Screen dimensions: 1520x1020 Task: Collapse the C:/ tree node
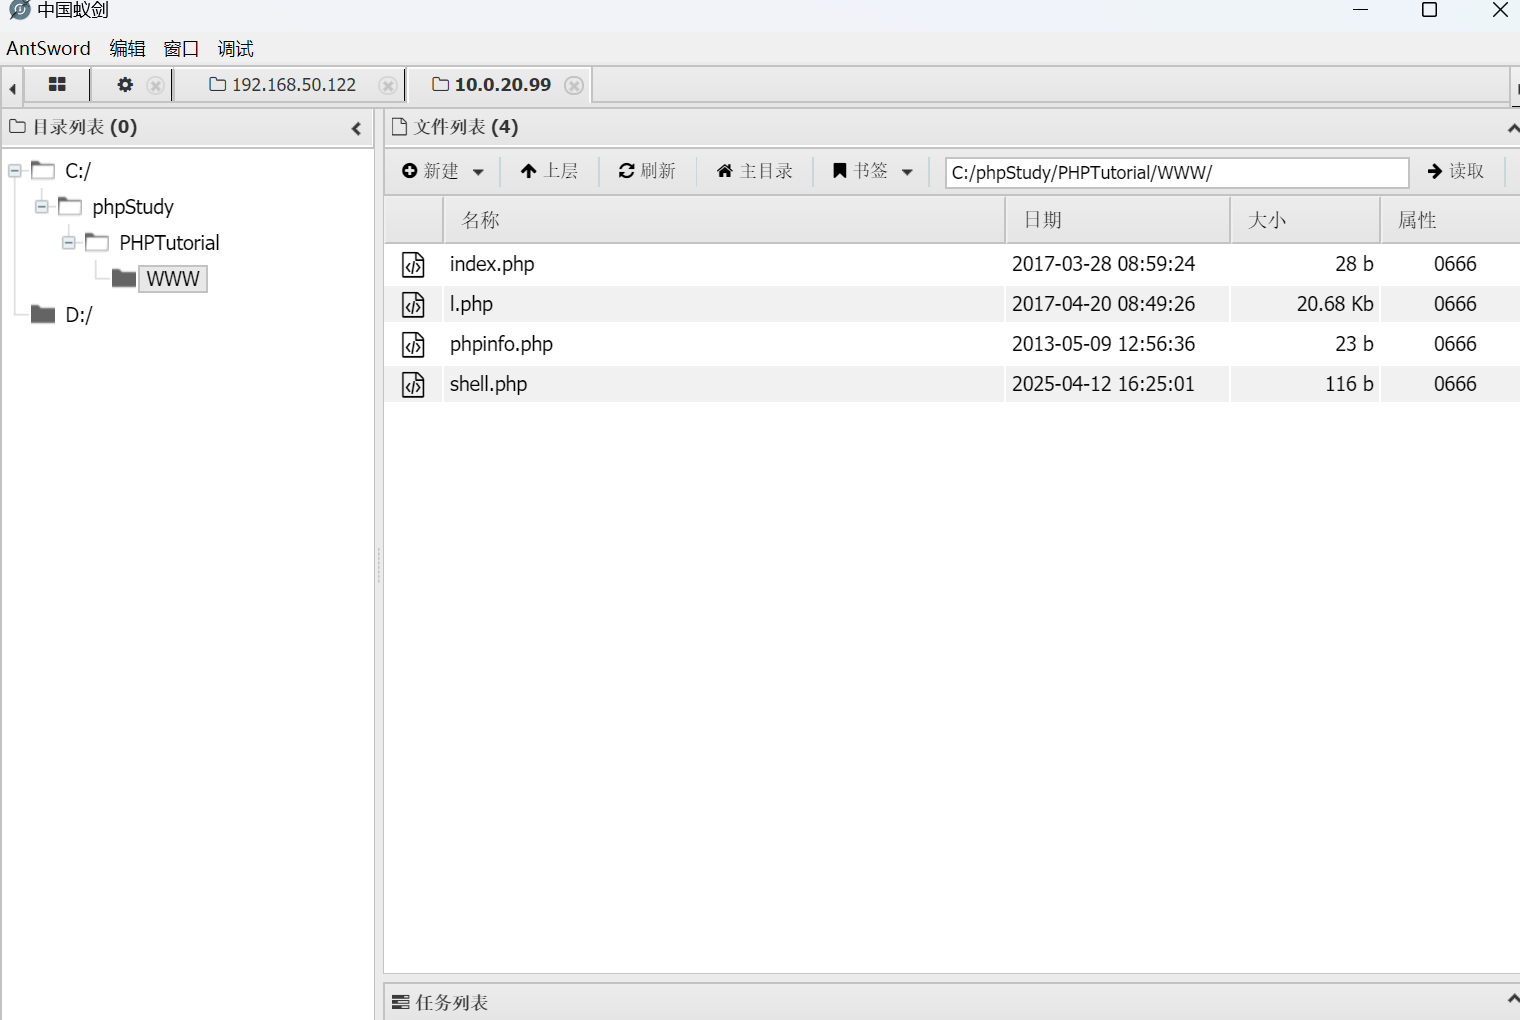coord(15,171)
